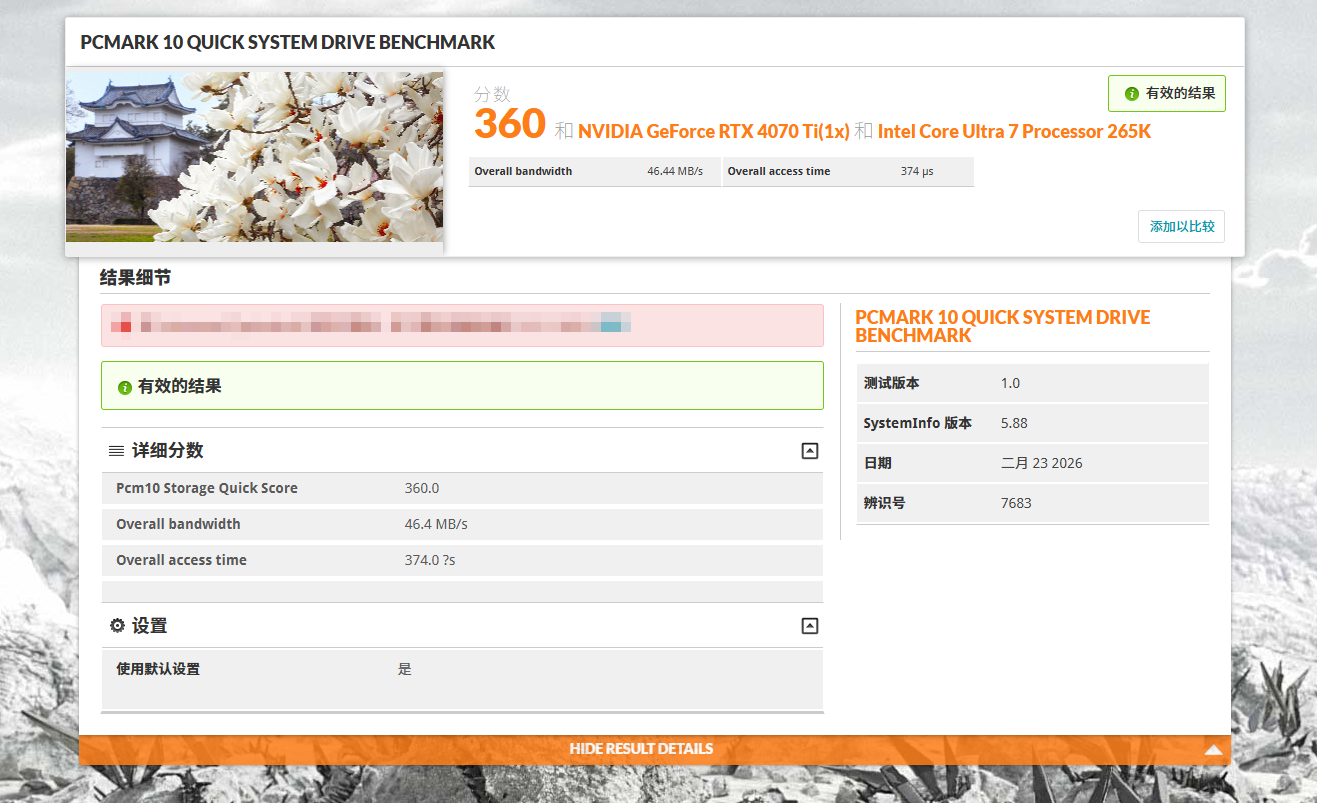This screenshot has height=803, width=1317.
Task: Click the date value 二月 23 2026
Action: click(1041, 463)
